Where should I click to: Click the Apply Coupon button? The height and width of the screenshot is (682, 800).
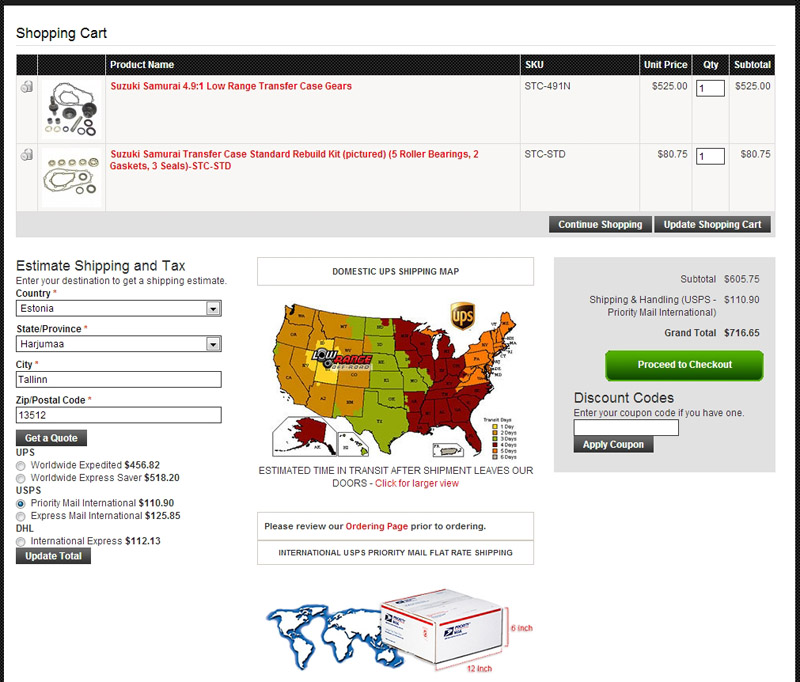613,444
